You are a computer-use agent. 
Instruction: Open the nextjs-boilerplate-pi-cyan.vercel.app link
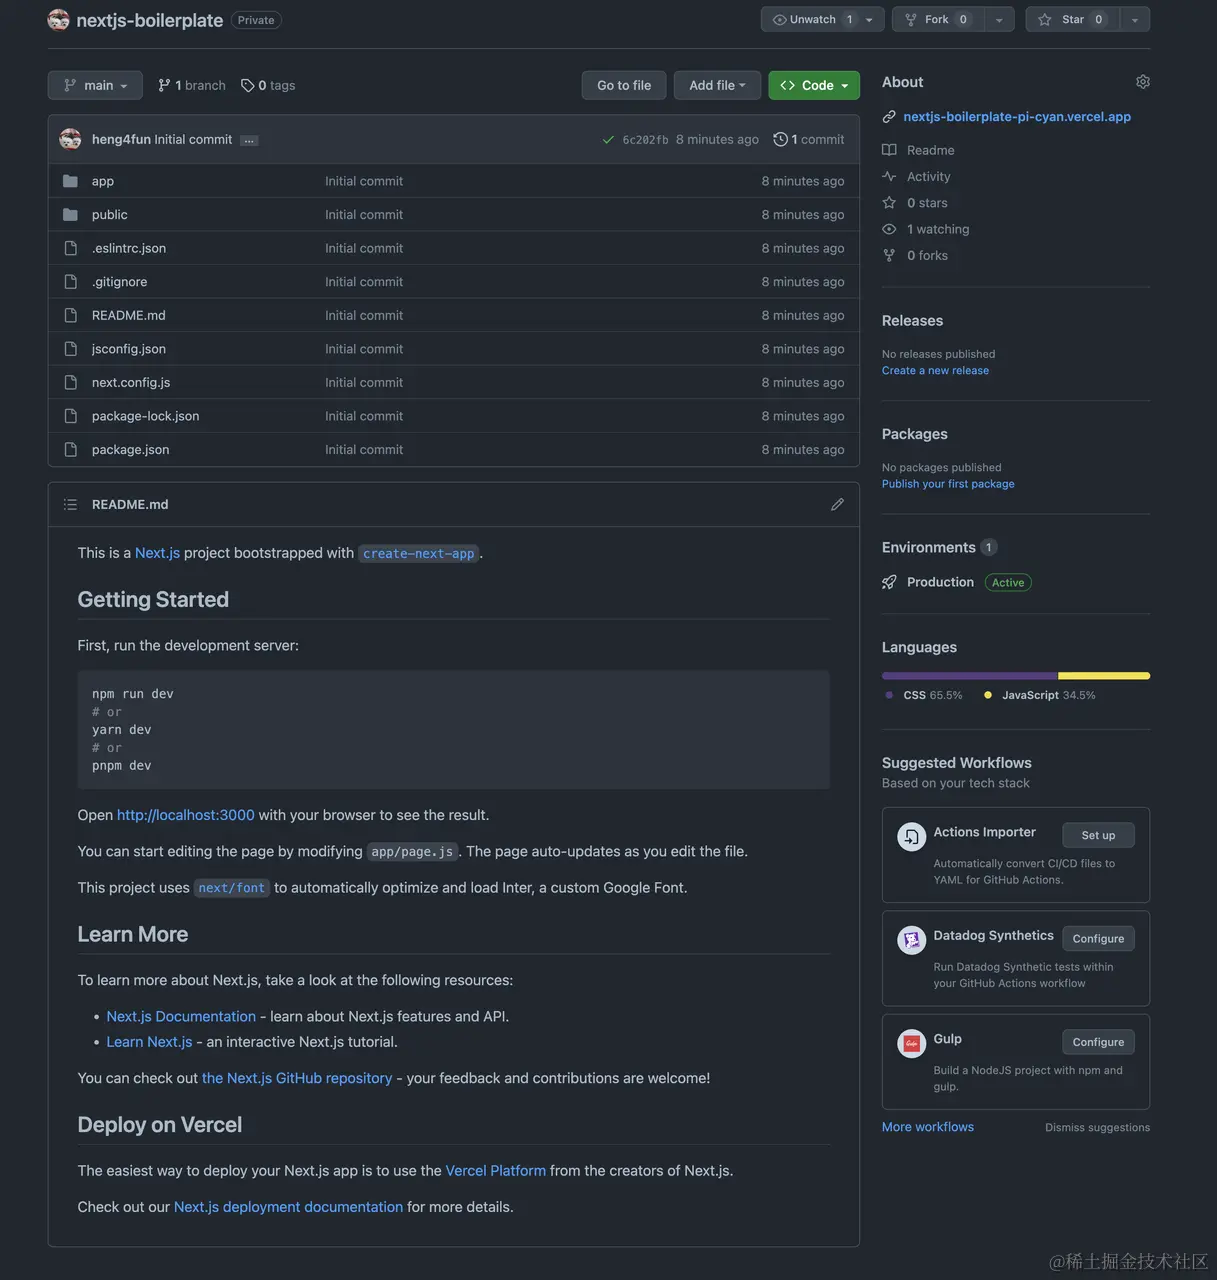(1017, 117)
